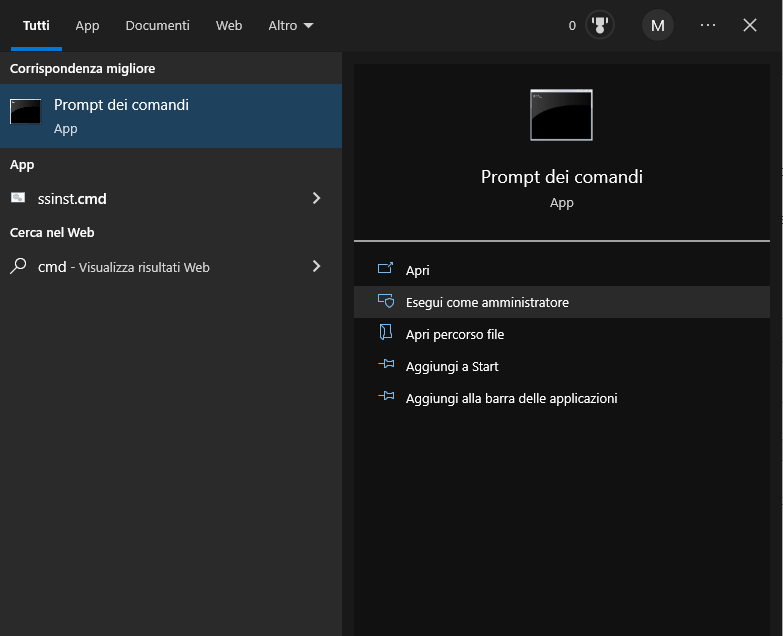The width and height of the screenshot is (783, 636).
Task: Click the Apri percorso file icon
Action: [x=386, y=334]
